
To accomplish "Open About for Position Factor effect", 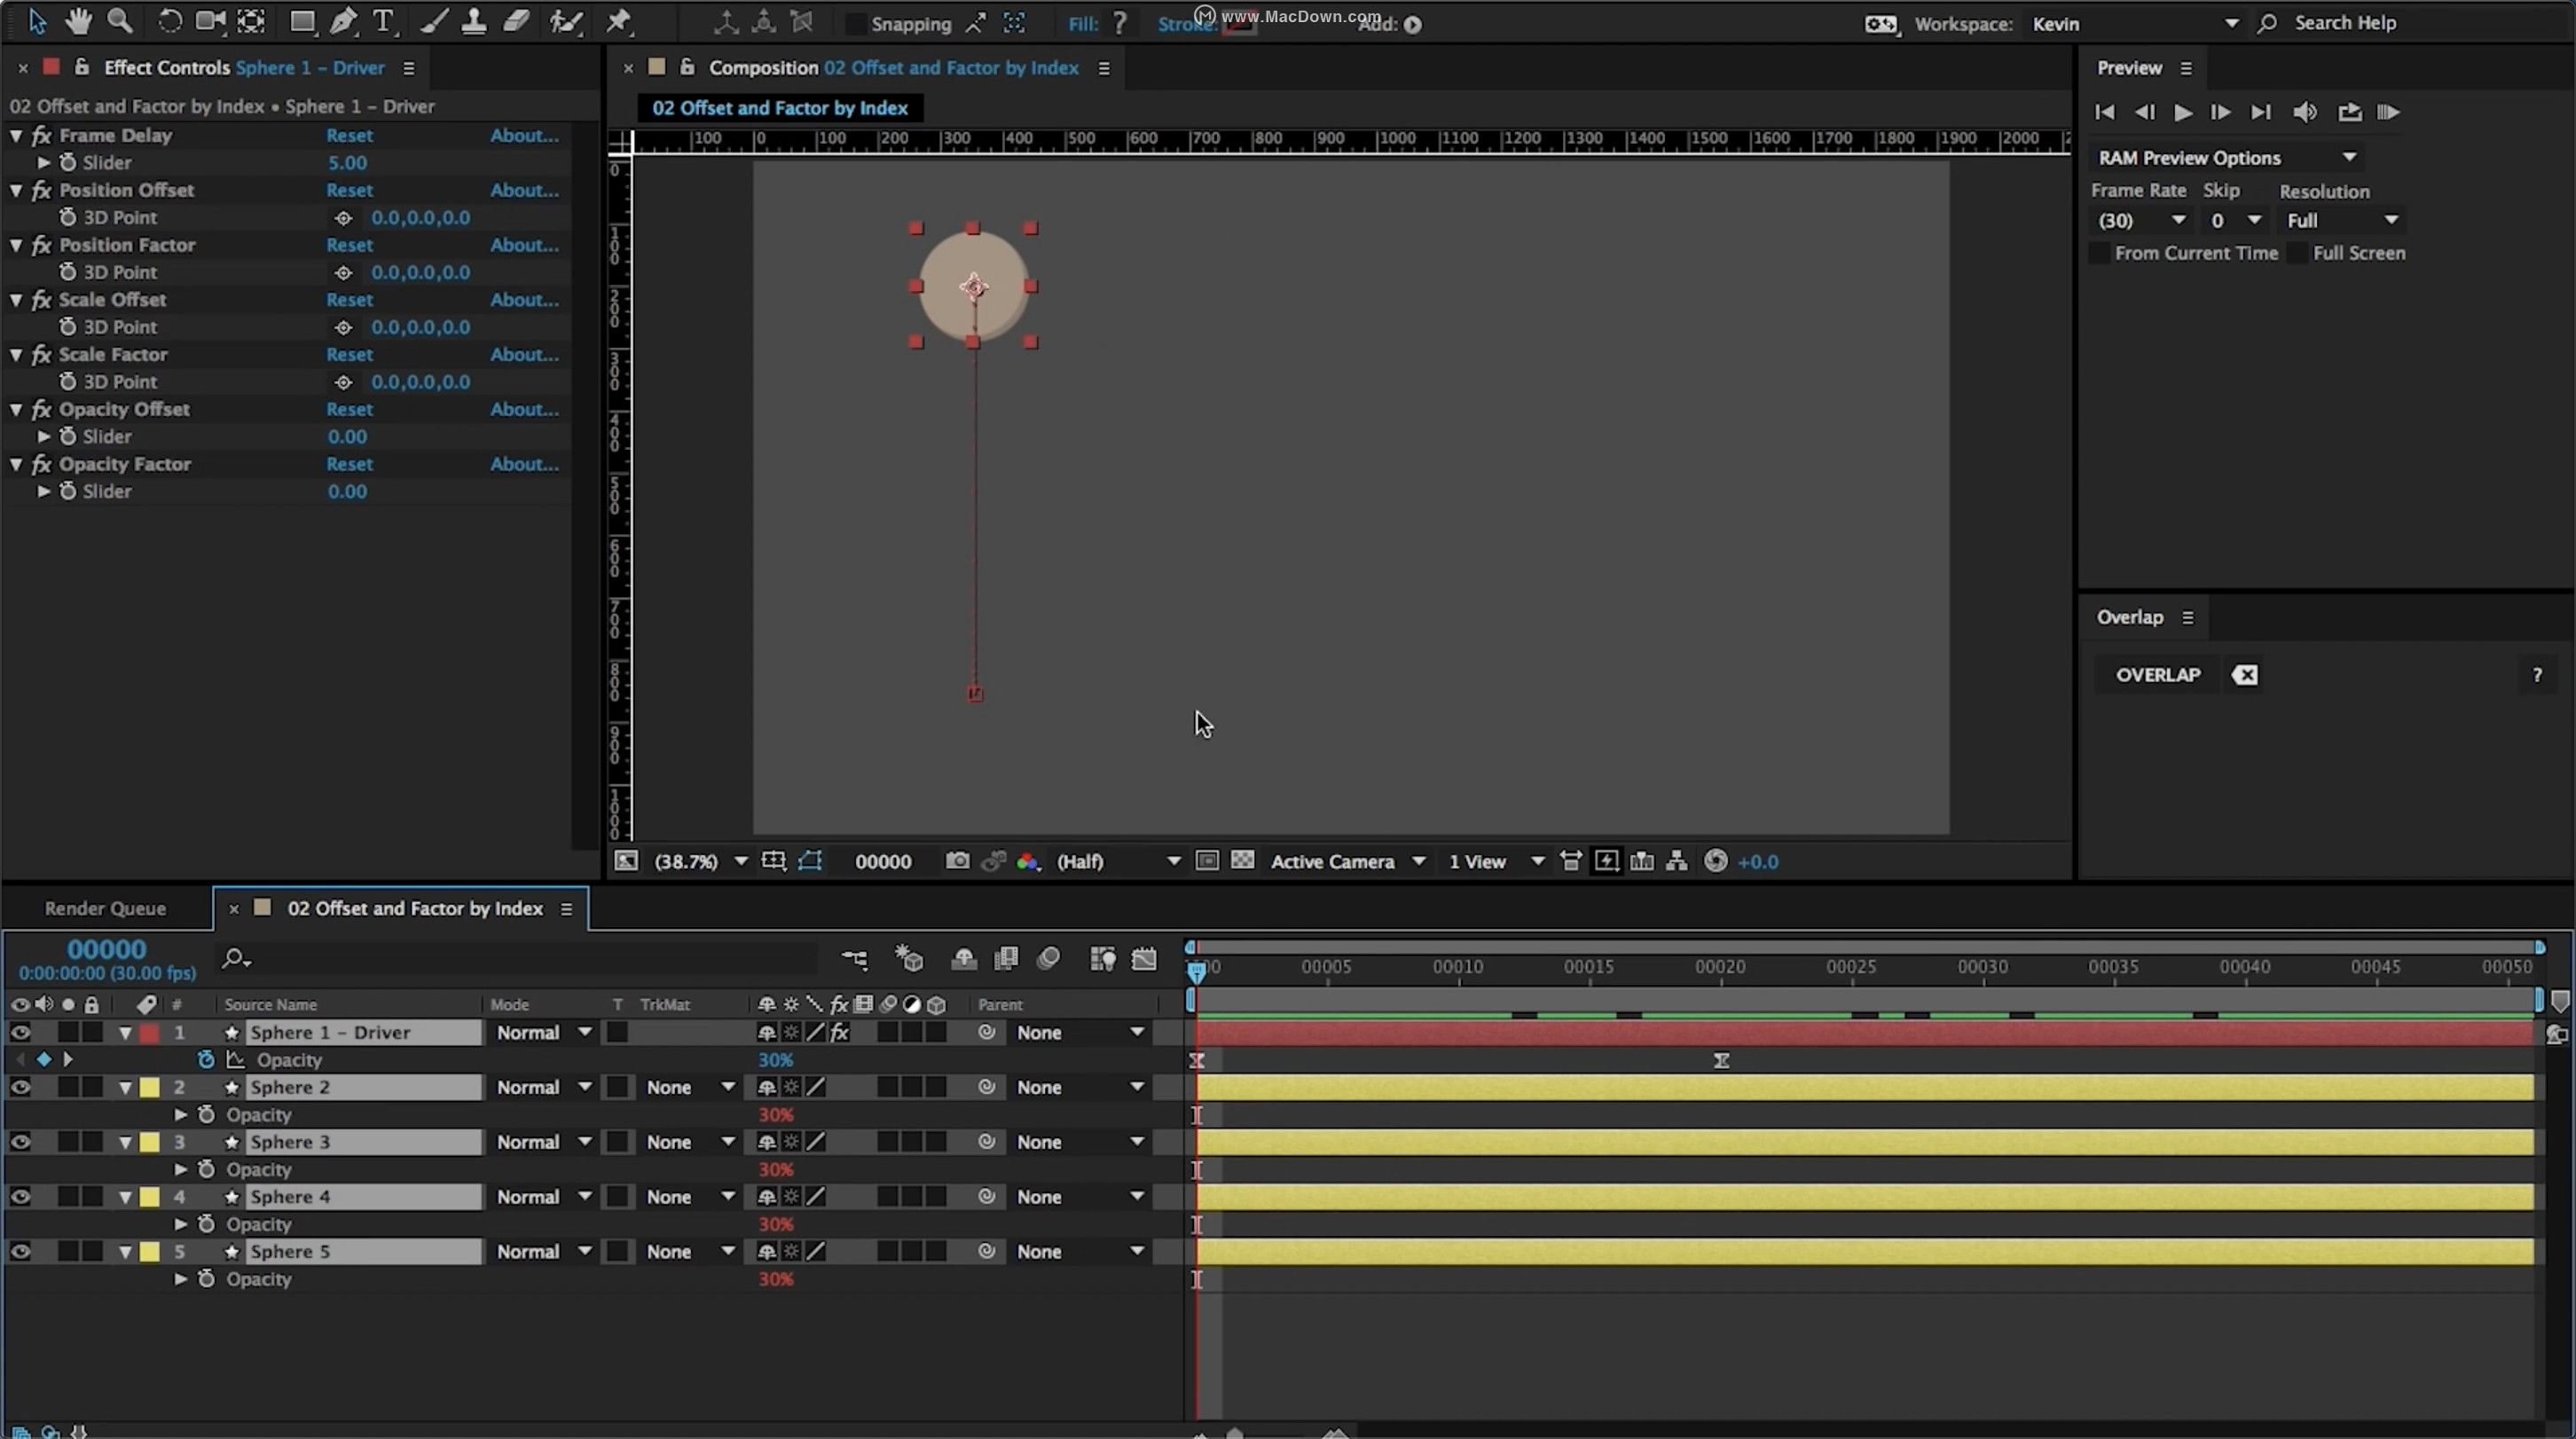I will tap(524, 245).
